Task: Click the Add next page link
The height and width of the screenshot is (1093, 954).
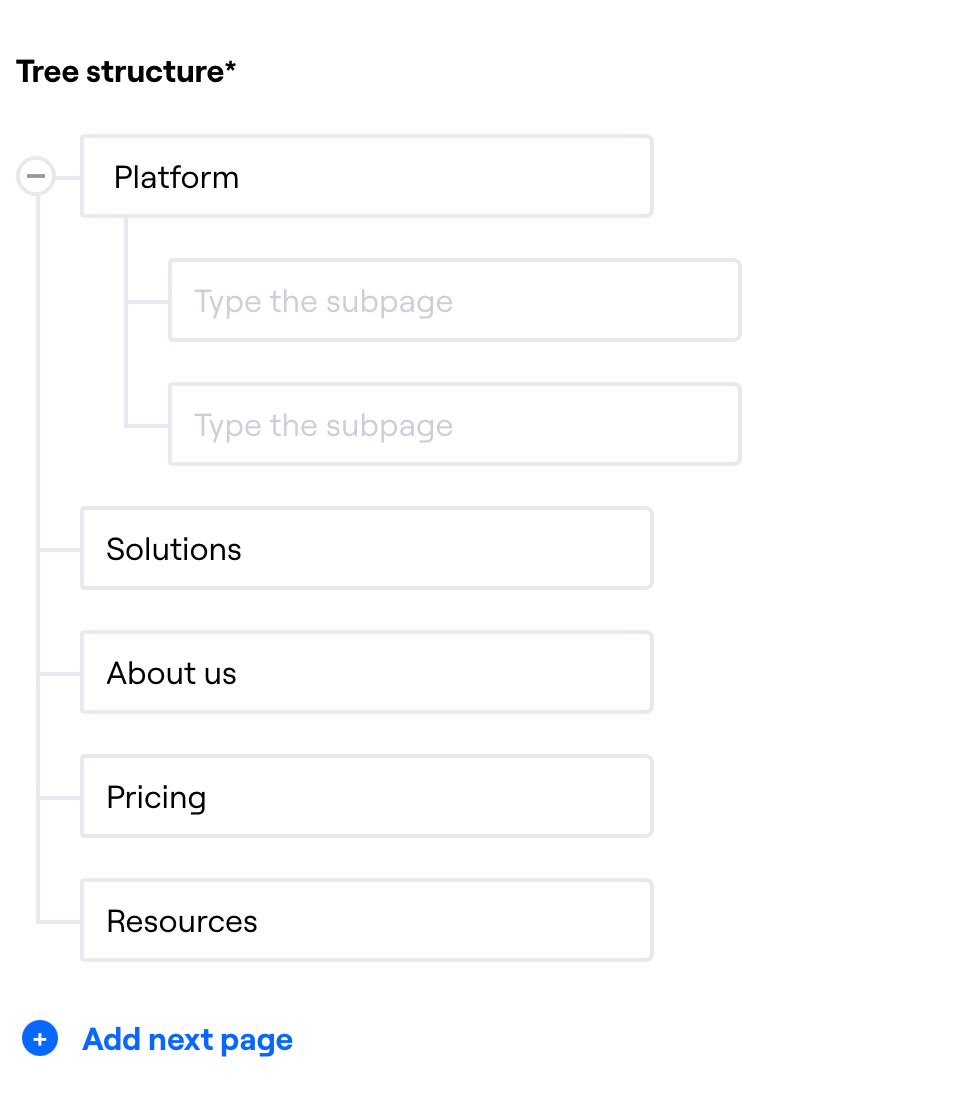Action: [x=187, y=1039]
